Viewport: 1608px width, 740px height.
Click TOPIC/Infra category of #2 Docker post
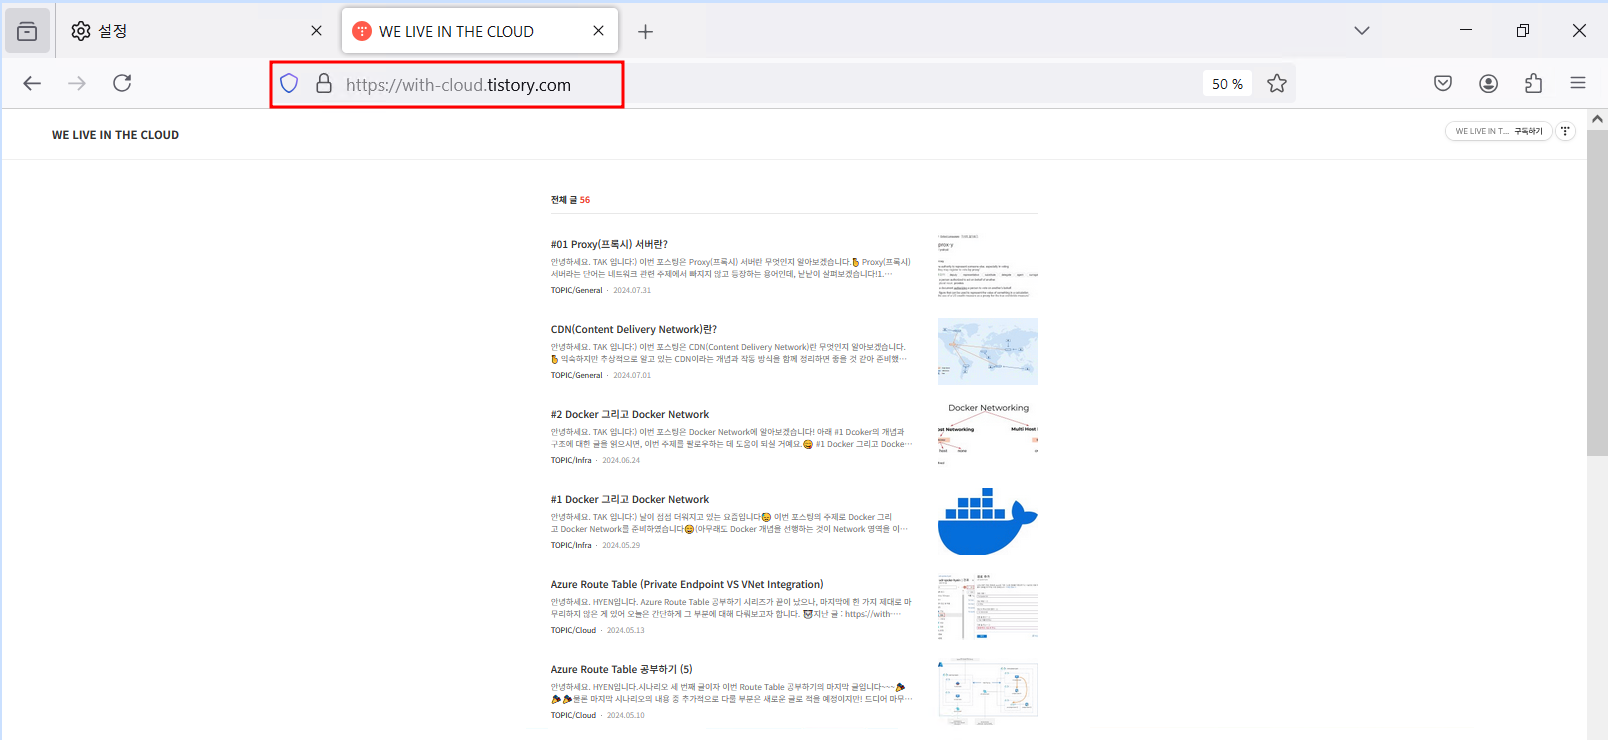571,460
